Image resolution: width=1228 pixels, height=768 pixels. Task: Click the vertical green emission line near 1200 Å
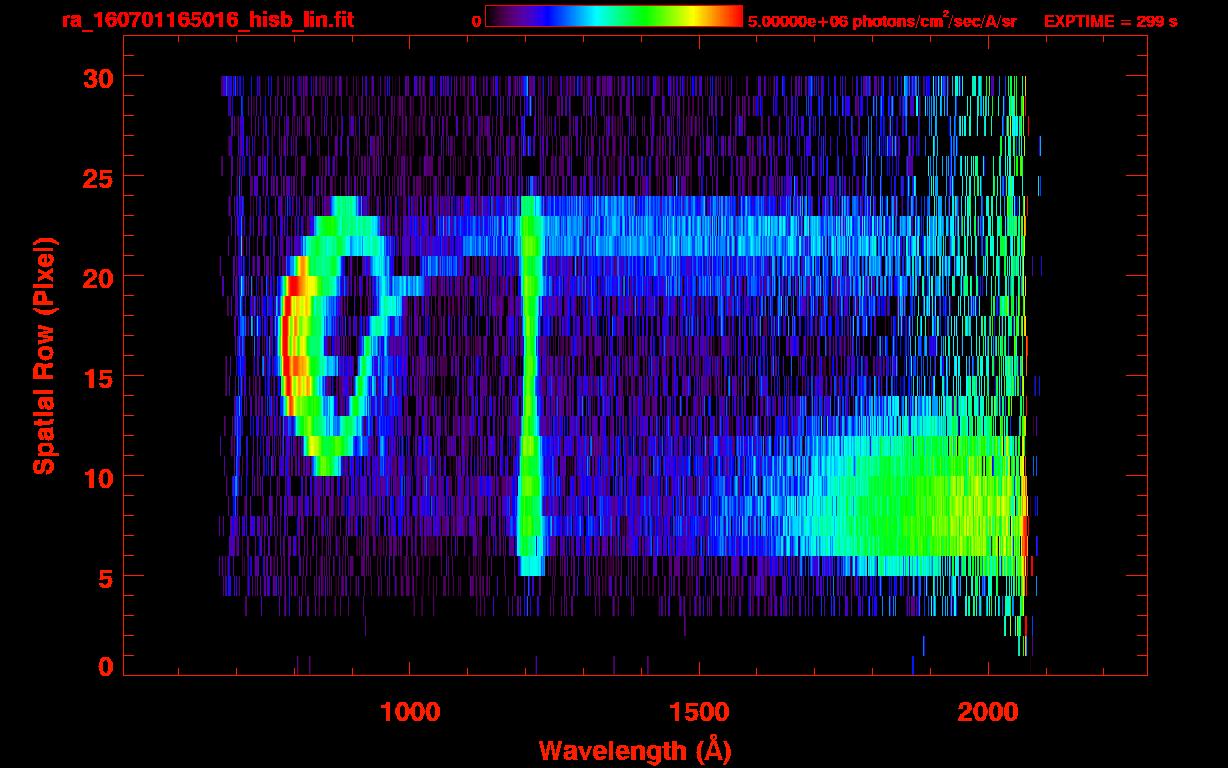tap(530, 385)
